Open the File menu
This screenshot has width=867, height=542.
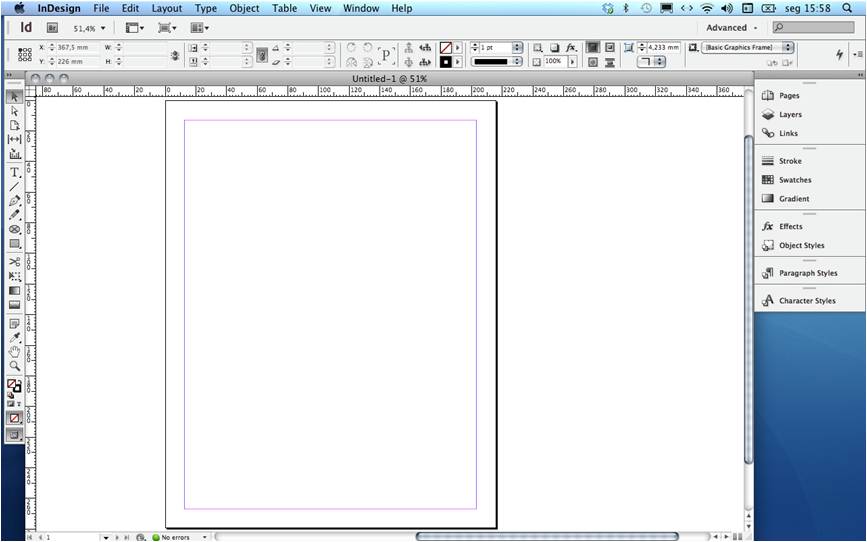[101, 8]
